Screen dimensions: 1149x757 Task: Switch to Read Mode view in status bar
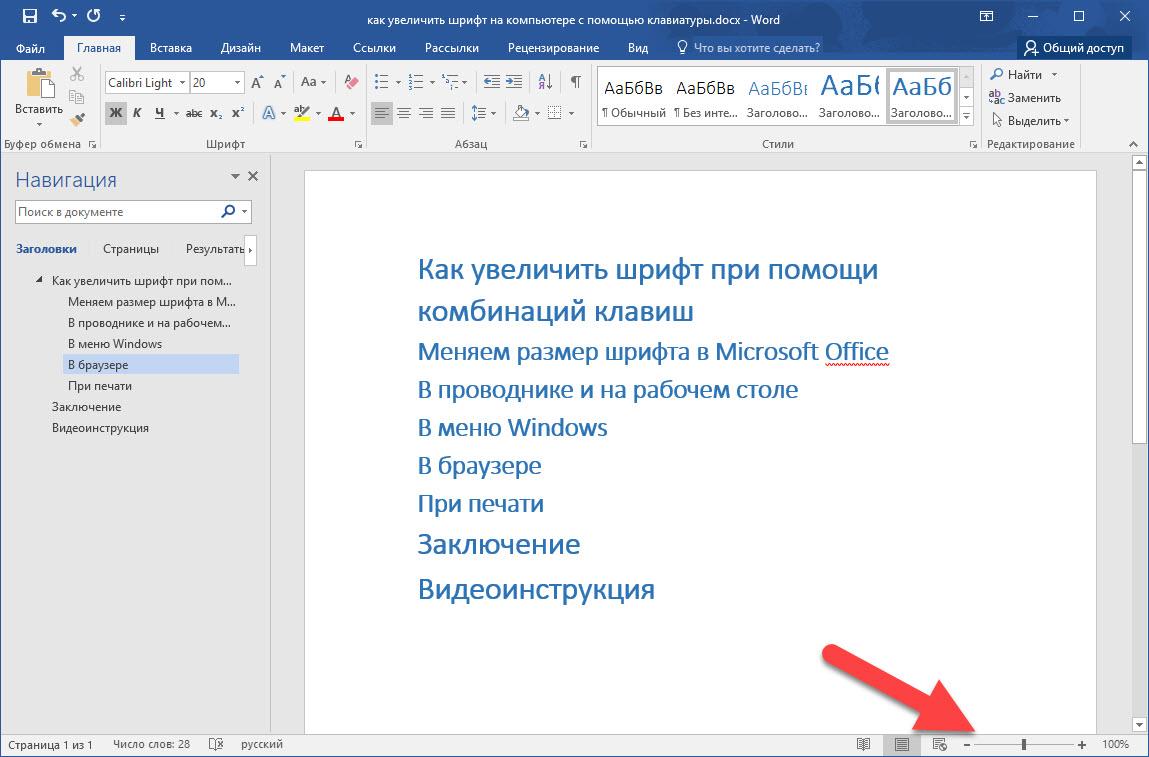(864, 745)
